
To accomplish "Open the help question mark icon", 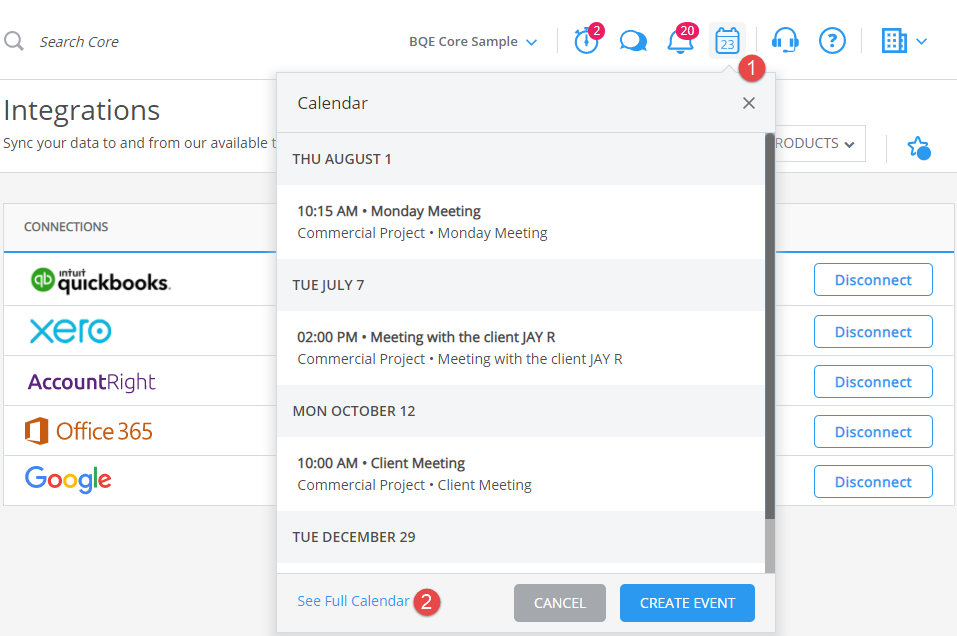I will 832,40.
